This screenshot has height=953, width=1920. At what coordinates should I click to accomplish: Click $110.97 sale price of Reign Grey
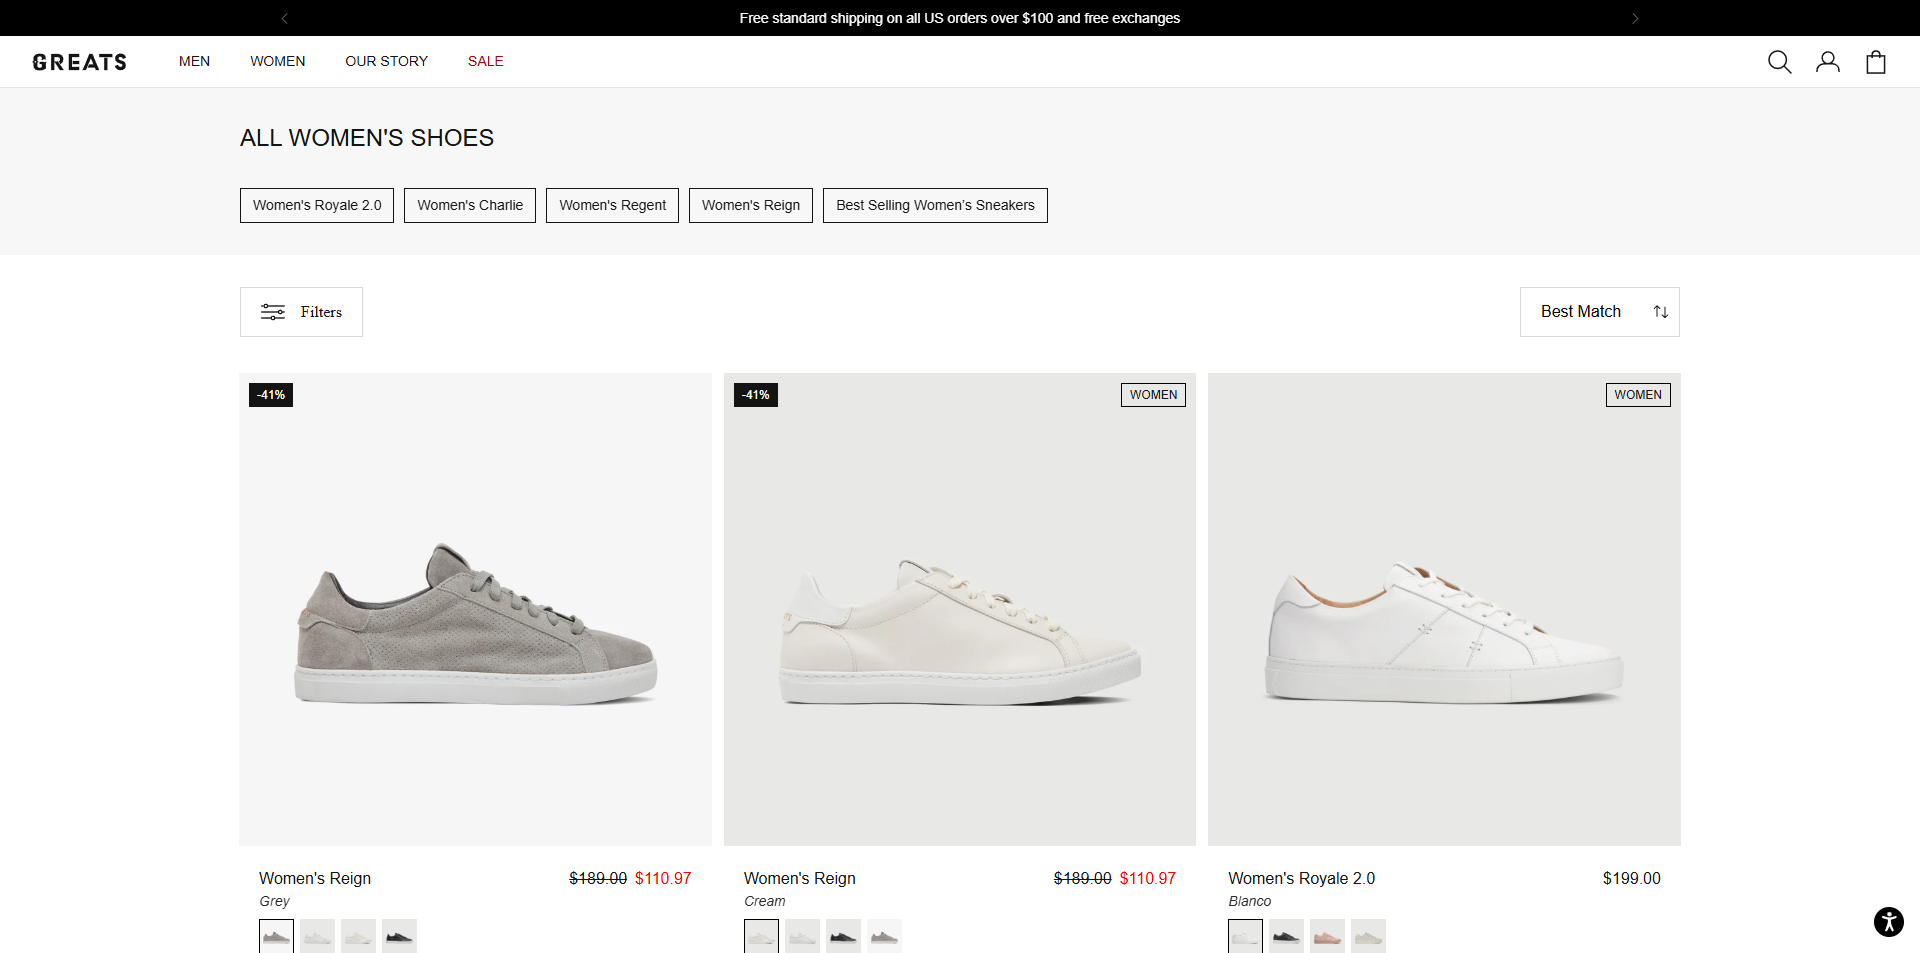coord(663,878)
